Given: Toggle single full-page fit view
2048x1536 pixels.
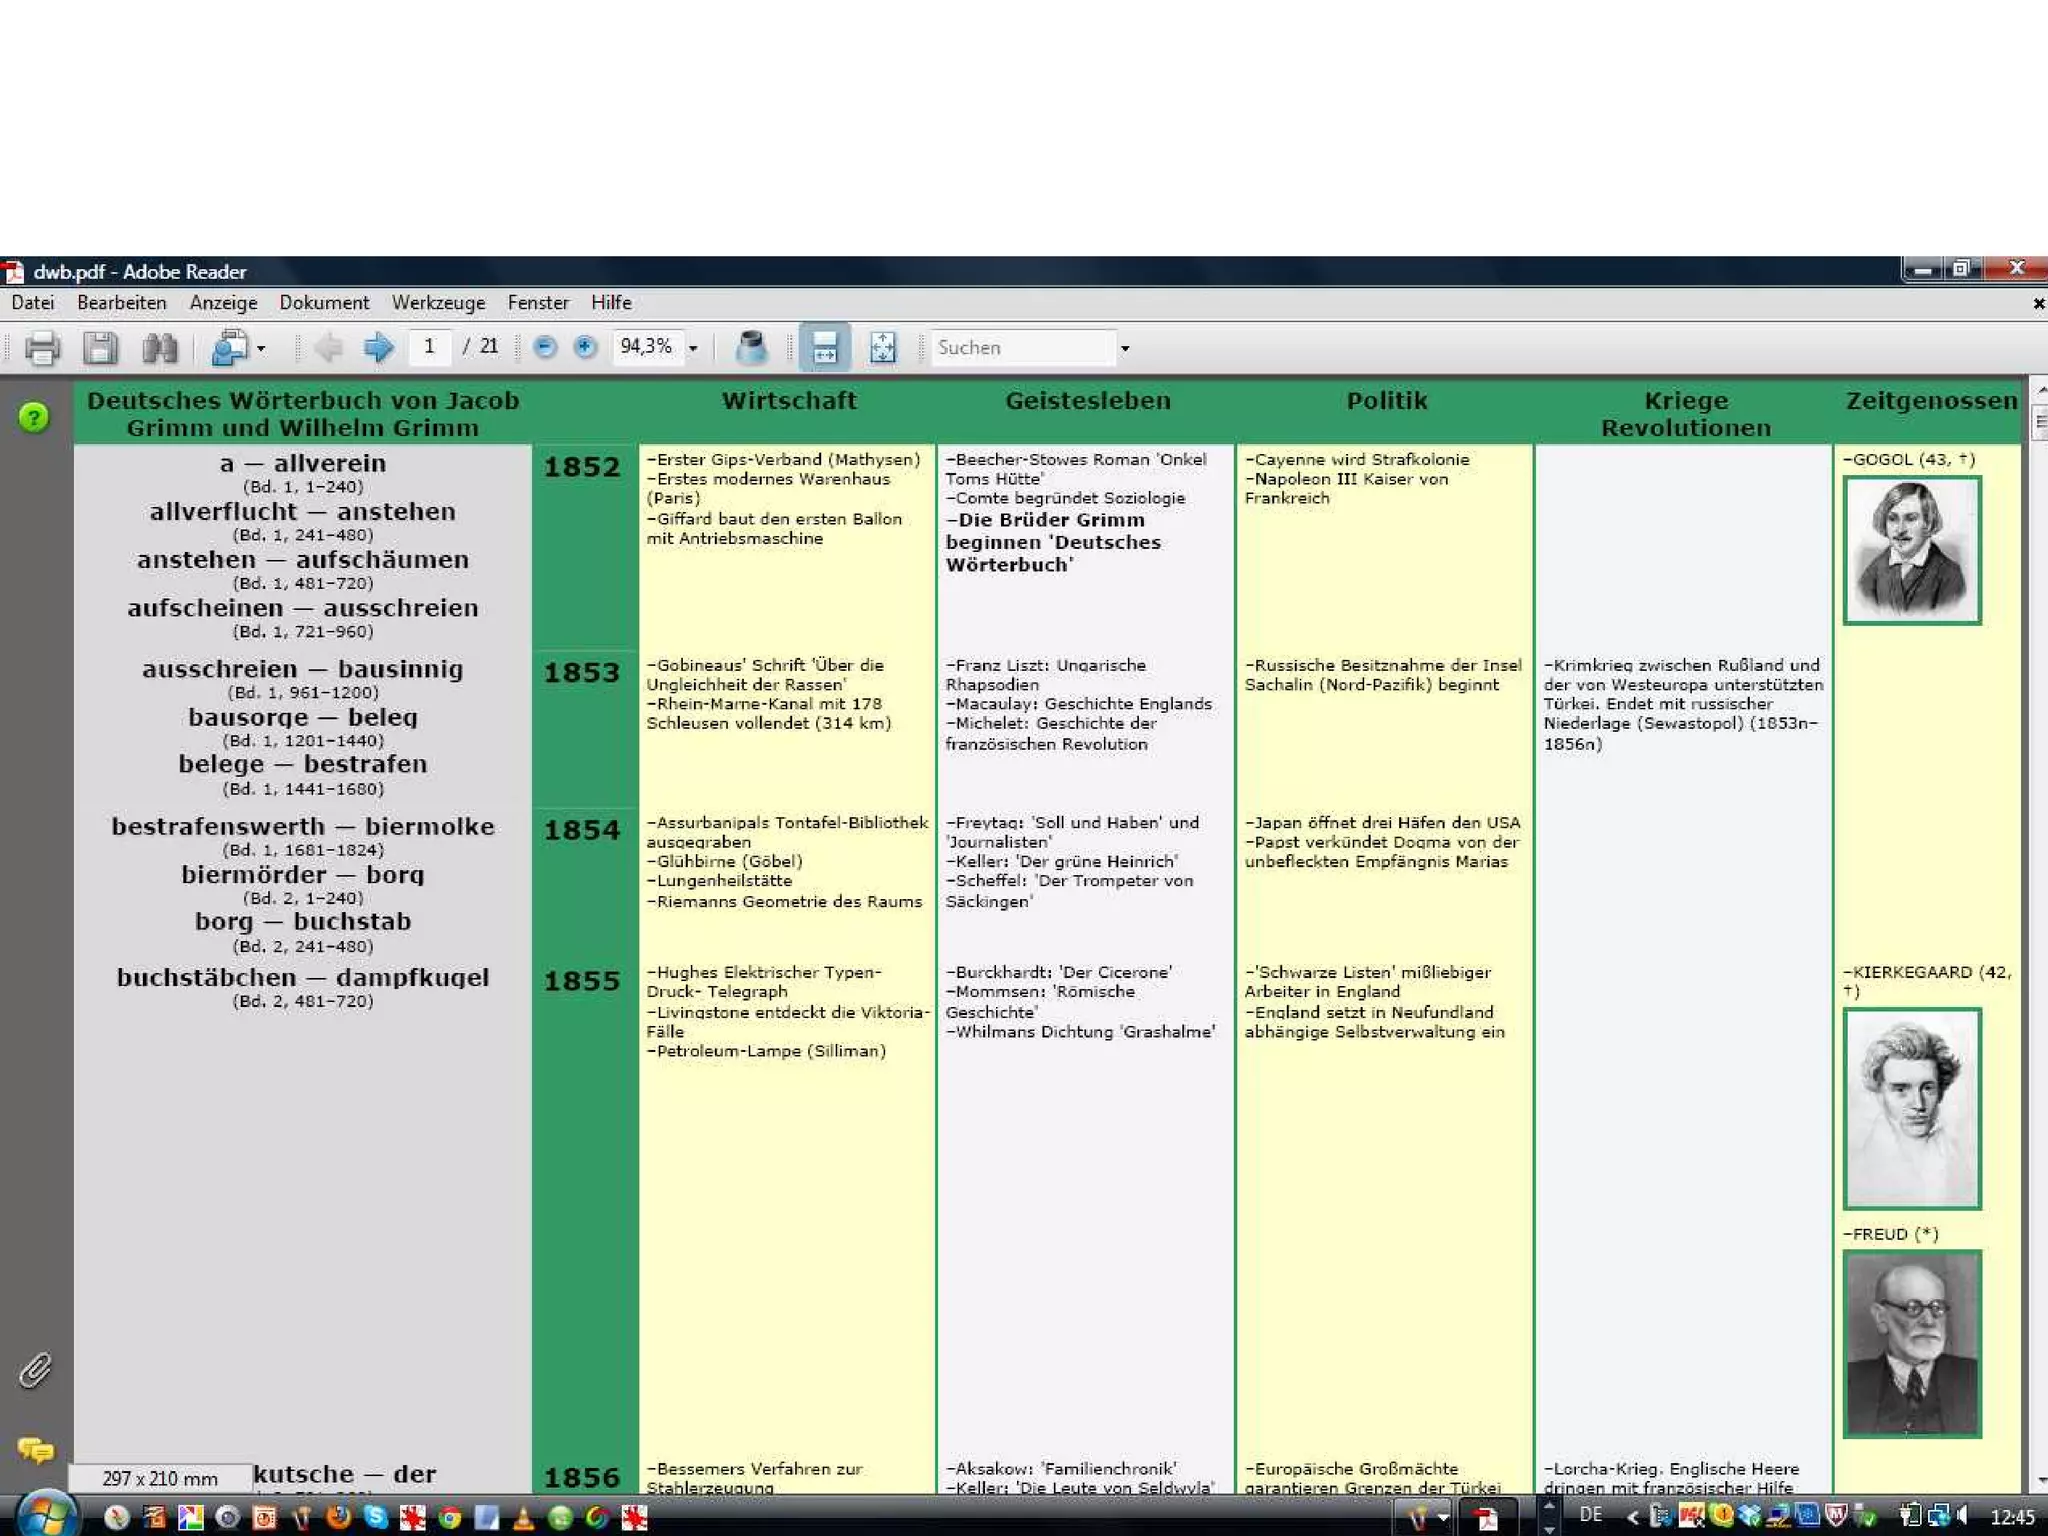Looking at the screenshot, I should click(x=882, y=348).
